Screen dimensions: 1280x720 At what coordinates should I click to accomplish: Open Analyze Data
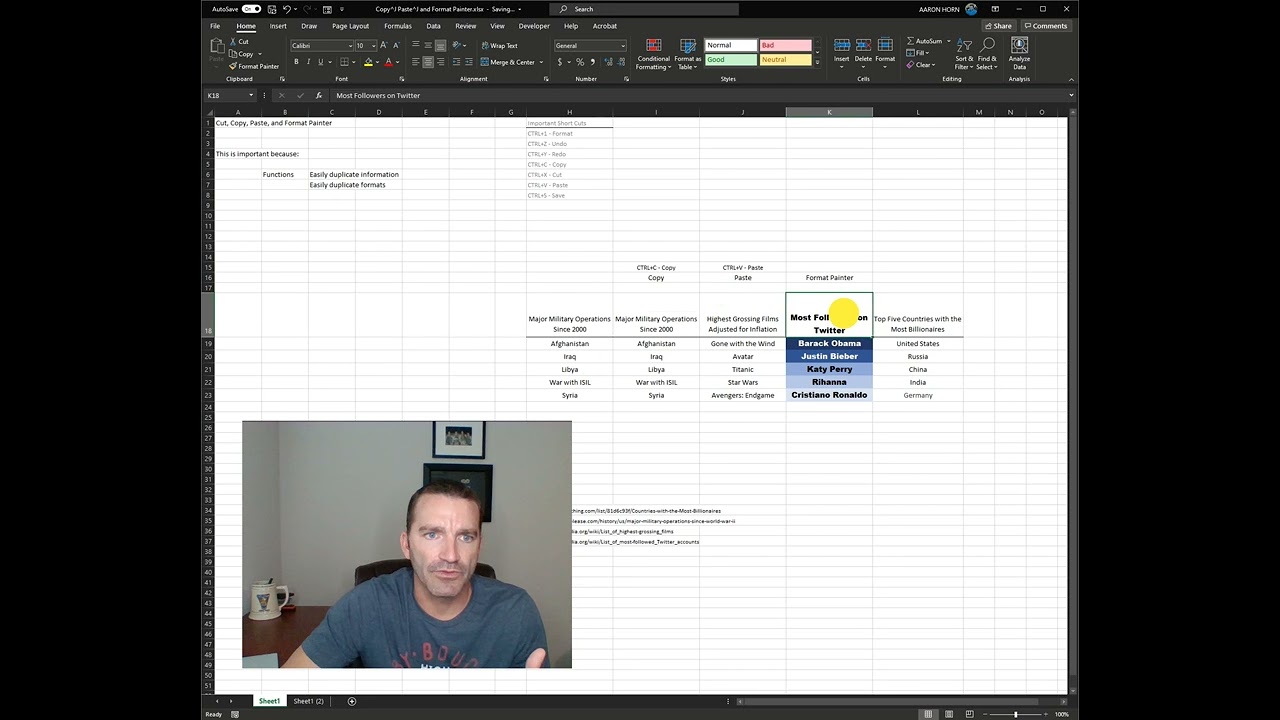[x=1019, y=54]
